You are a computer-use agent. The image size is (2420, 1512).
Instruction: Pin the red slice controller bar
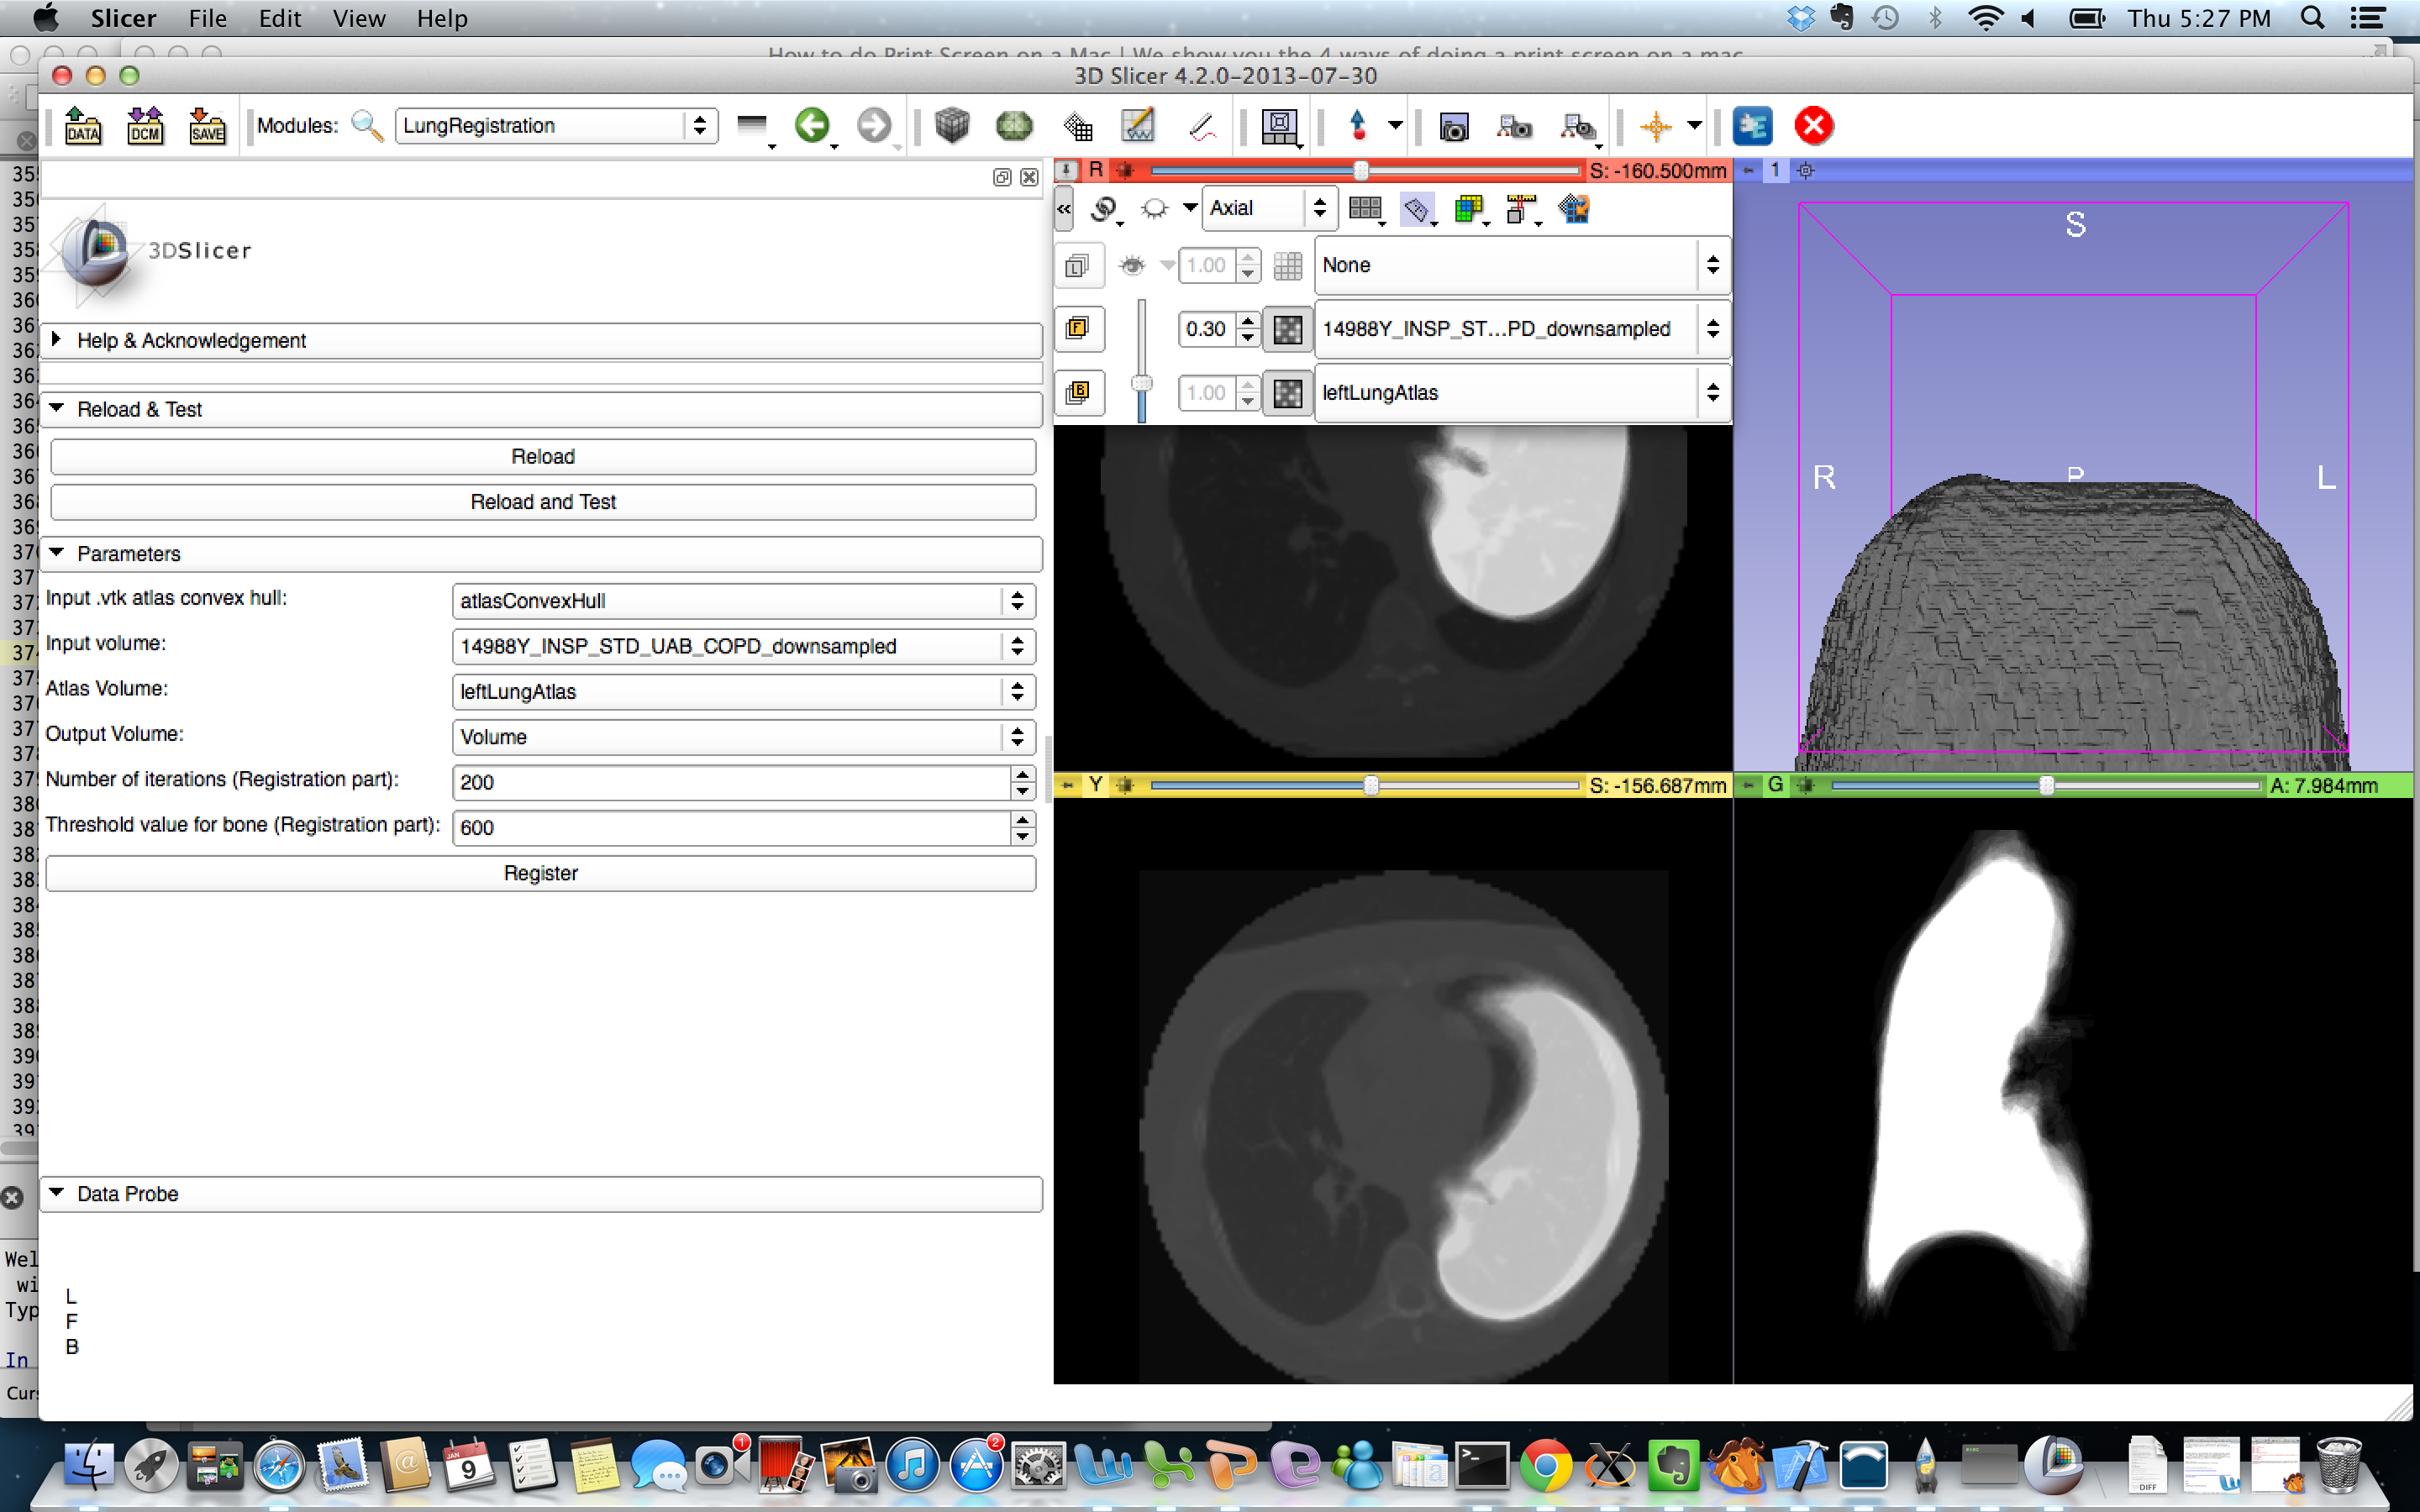1067,170
